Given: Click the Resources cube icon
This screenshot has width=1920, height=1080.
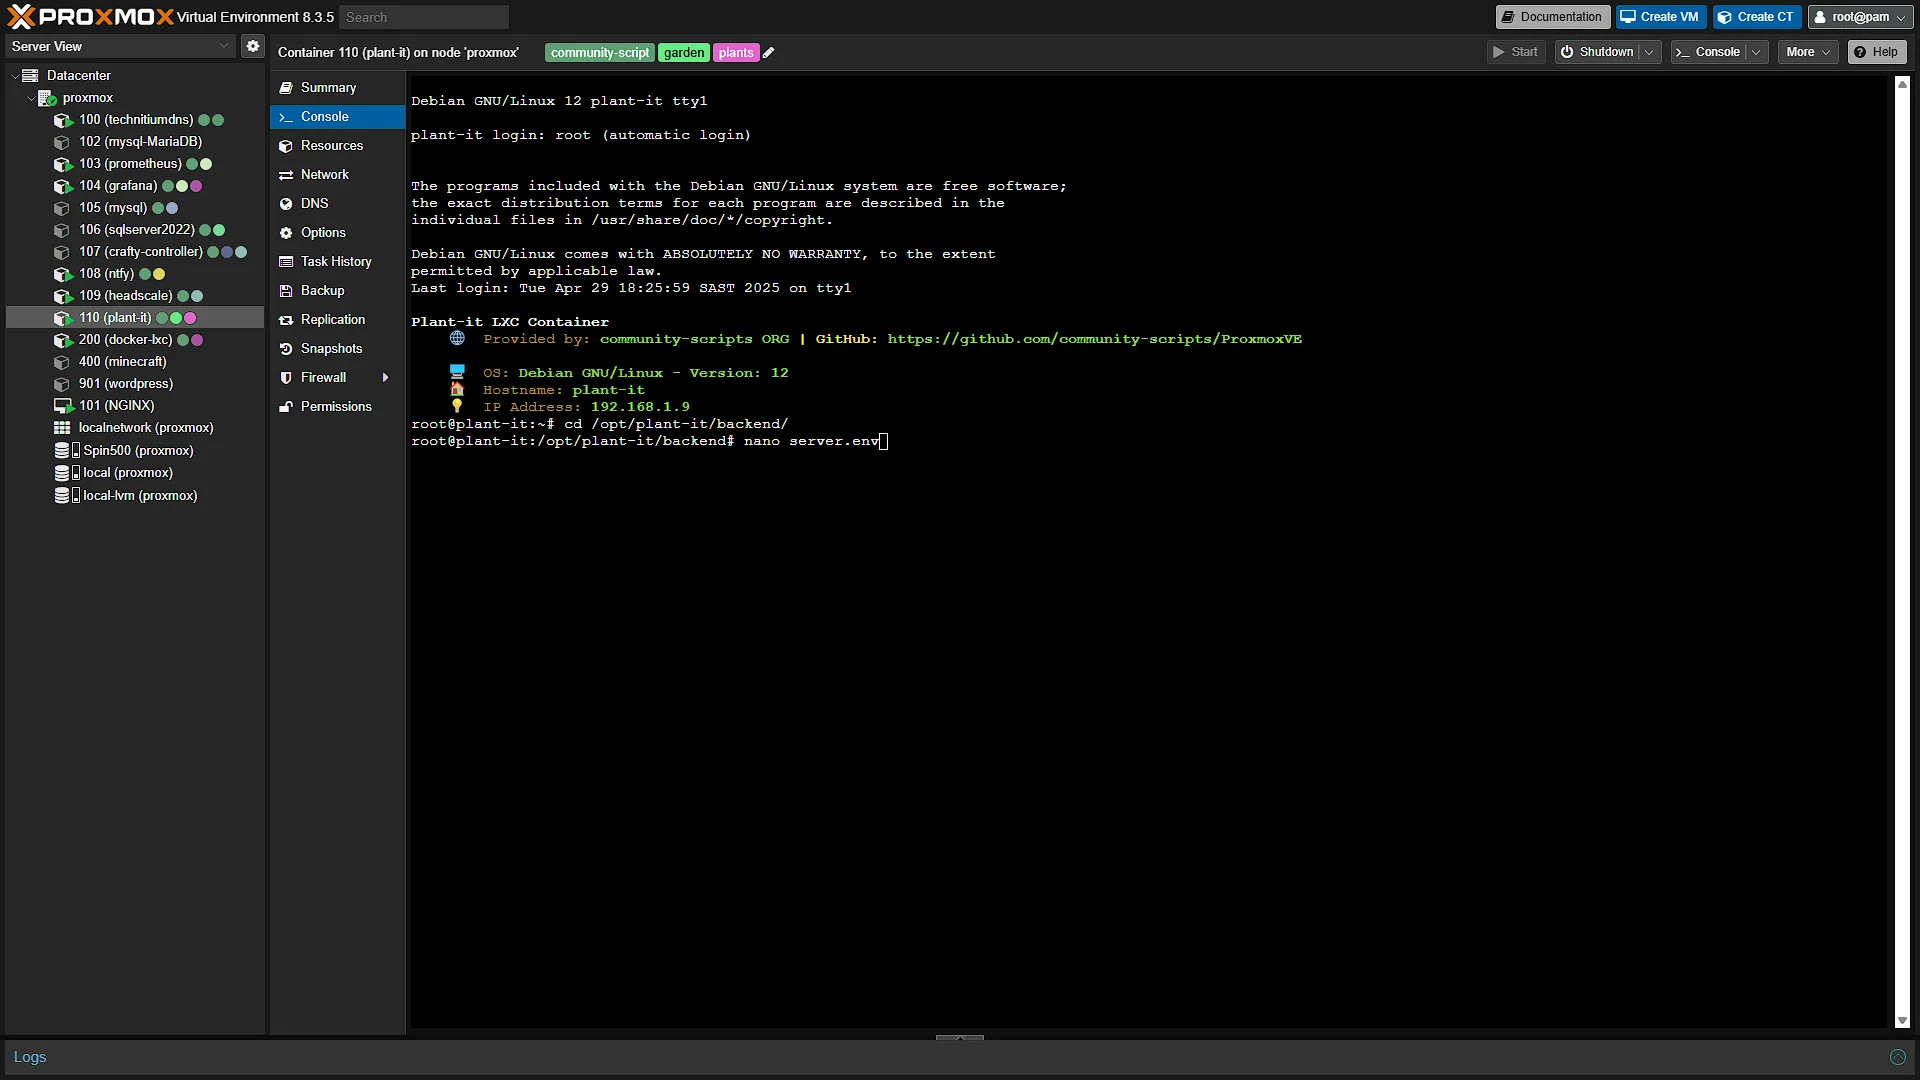Looking at the screenshot, I should click(286, 146).
